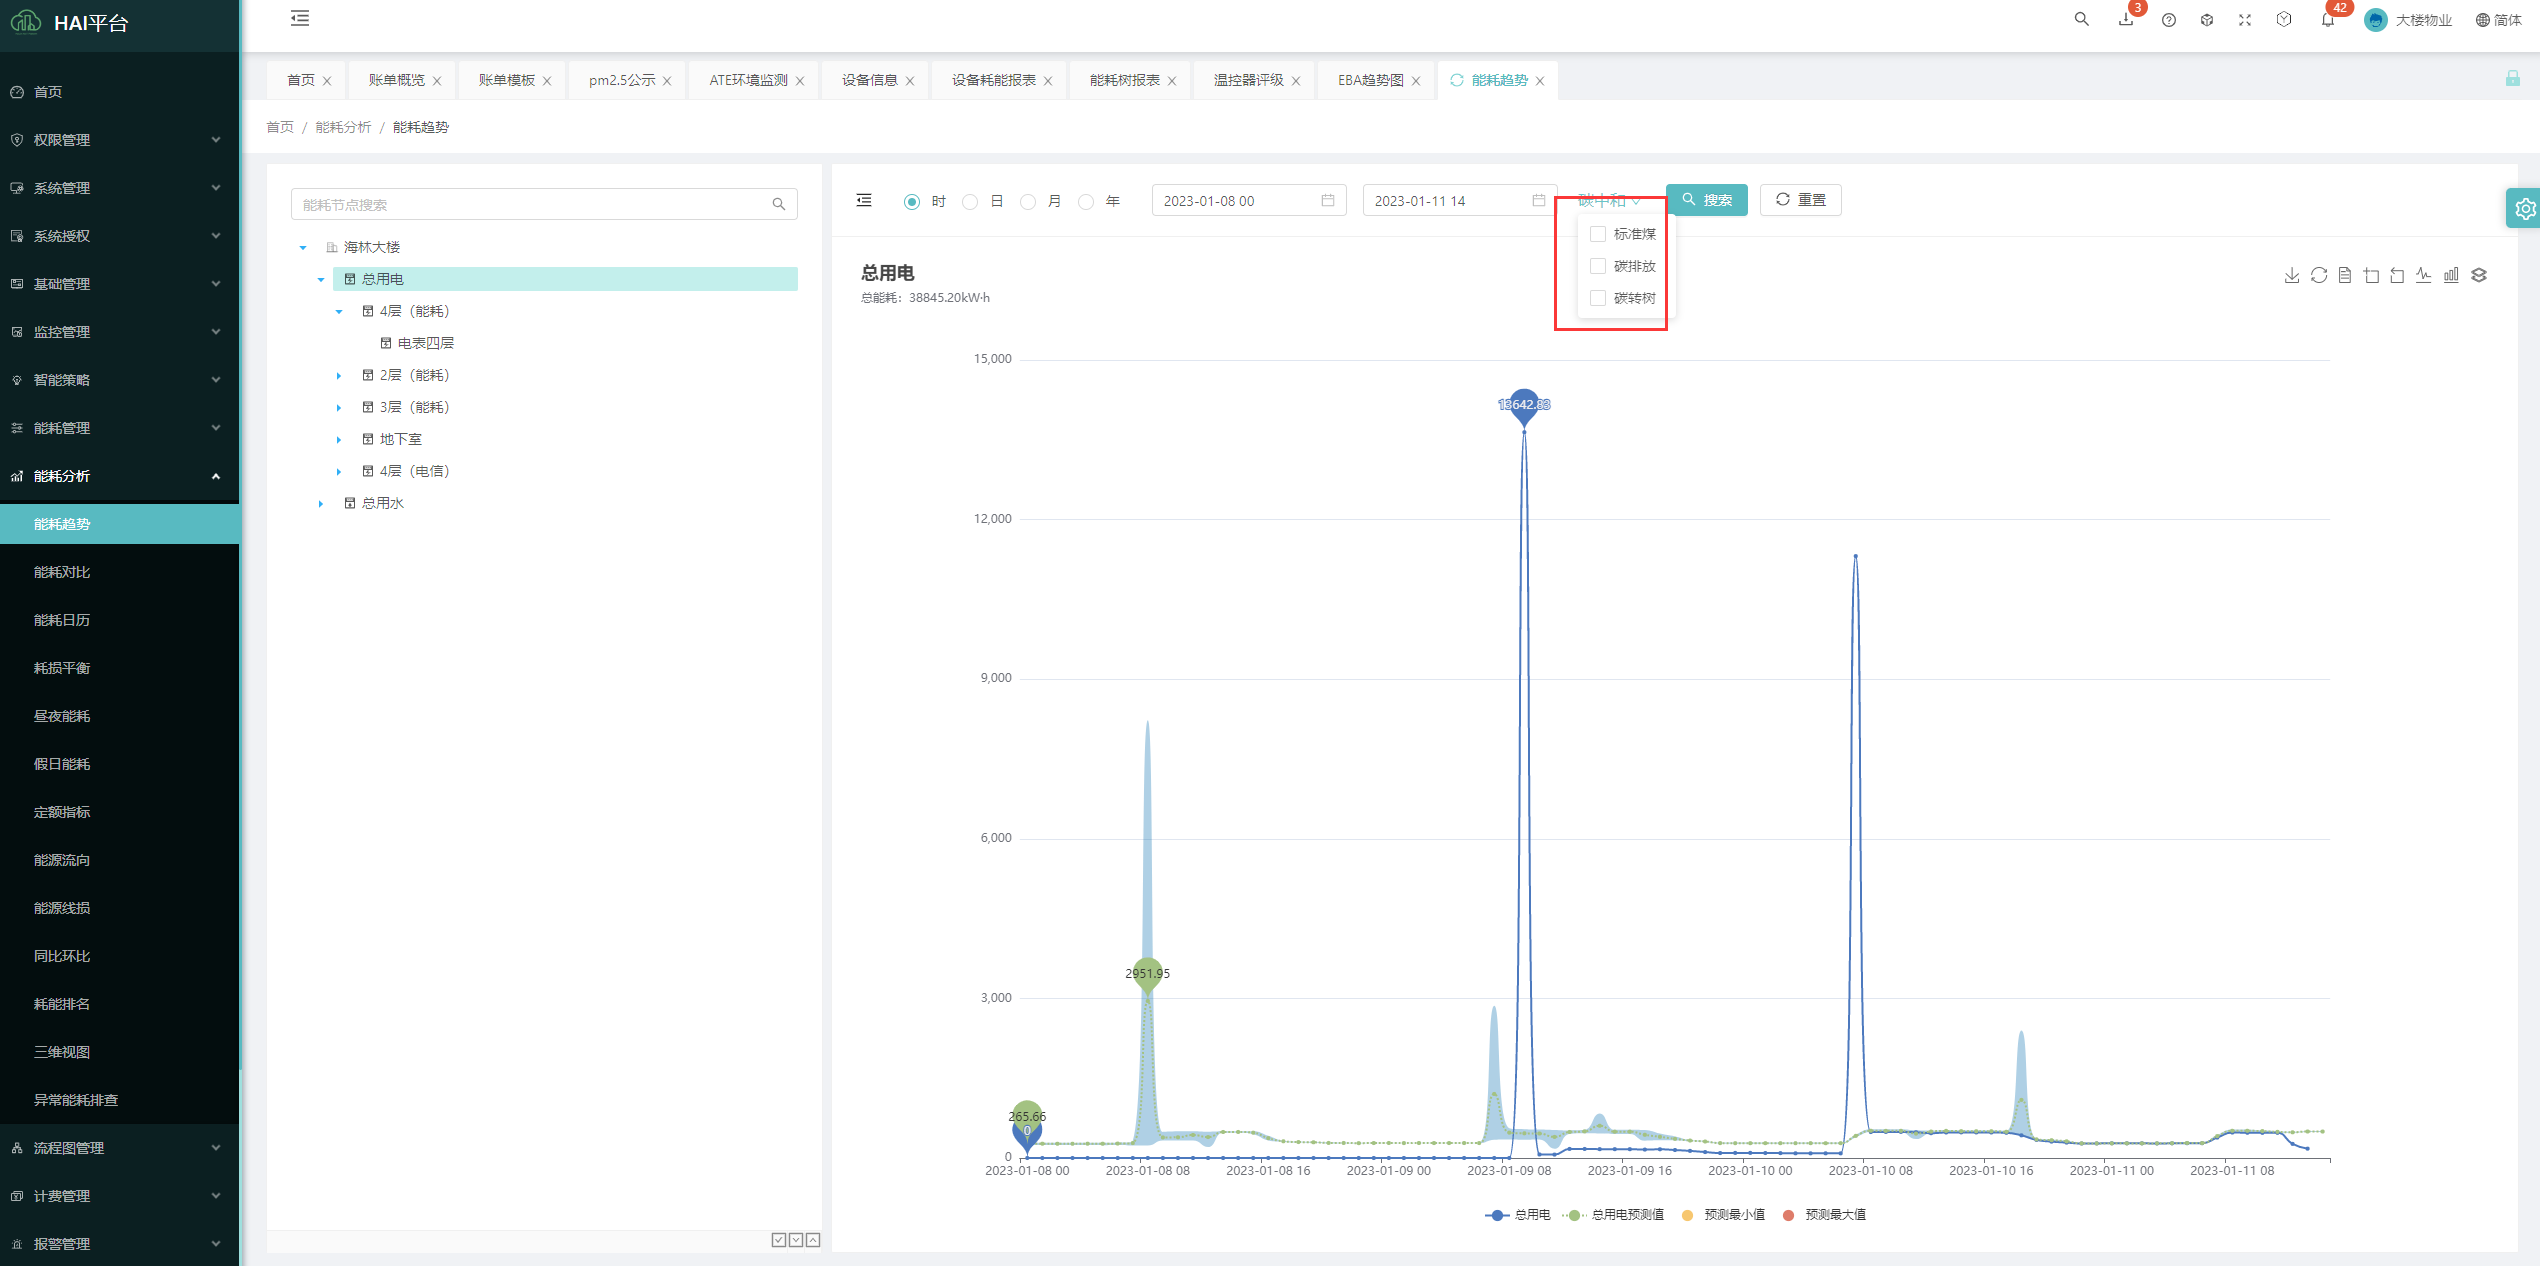Expand the 总用水 tree node
The image size is (2540, 1266).
coord(321,503)
